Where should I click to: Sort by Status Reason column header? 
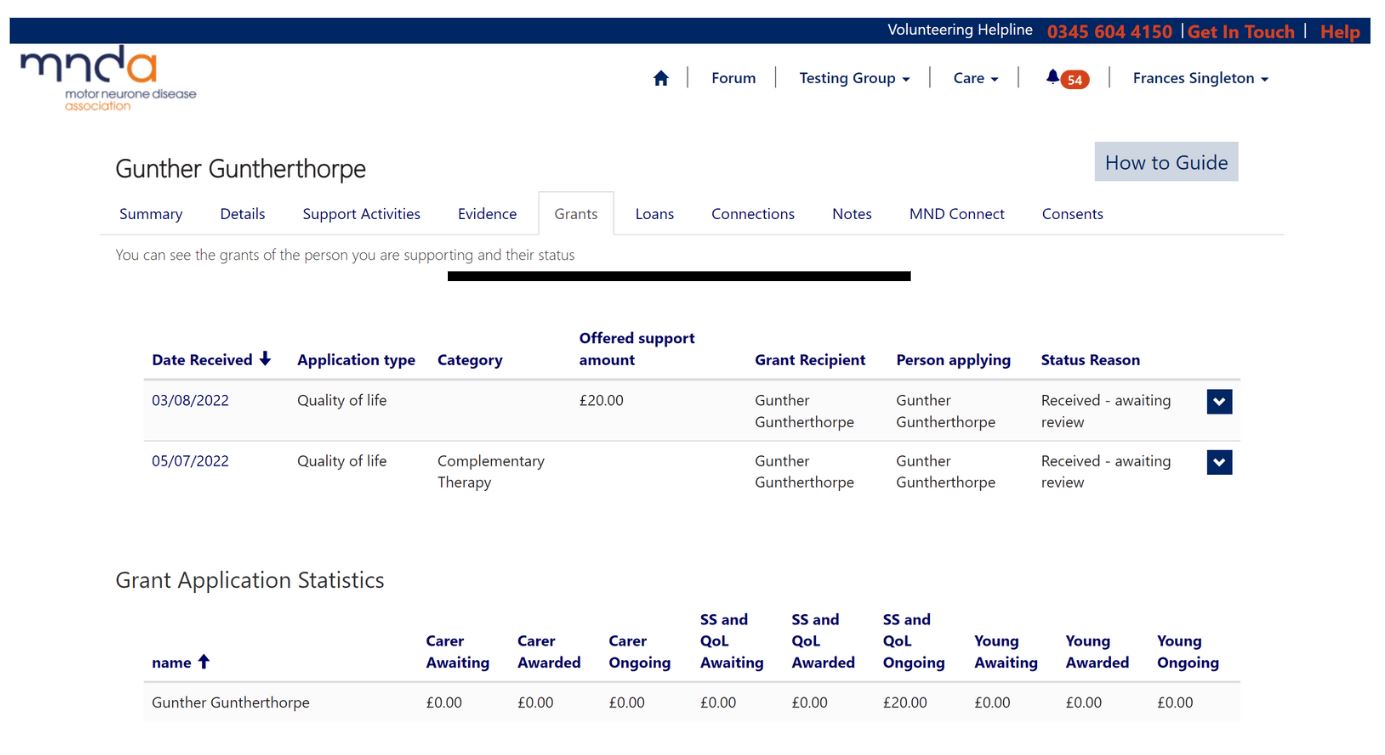click(x=1090, y=360)
